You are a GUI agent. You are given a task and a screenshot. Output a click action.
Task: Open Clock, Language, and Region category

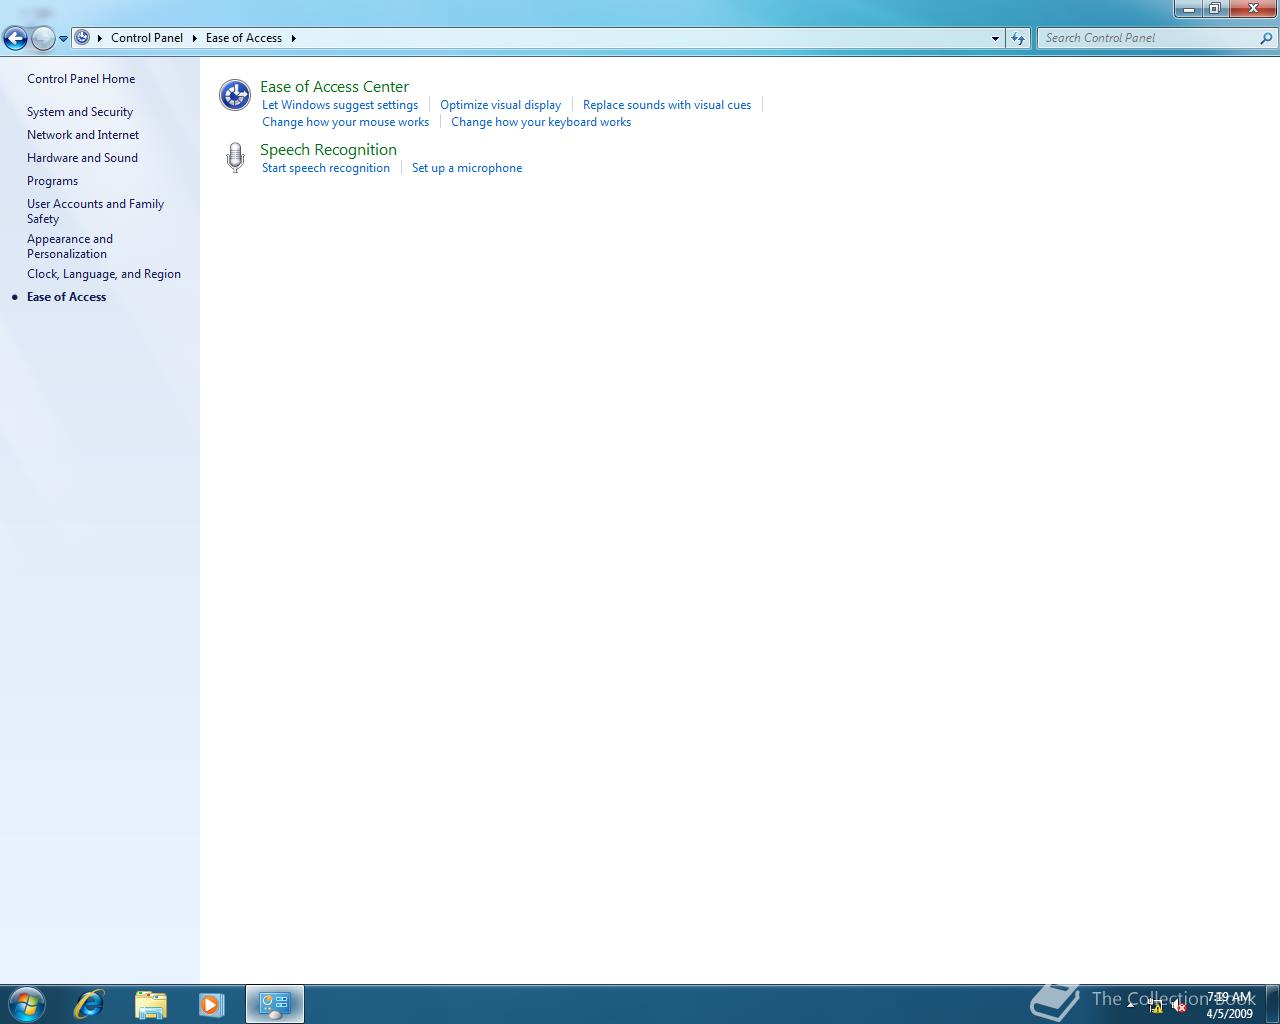104,274
